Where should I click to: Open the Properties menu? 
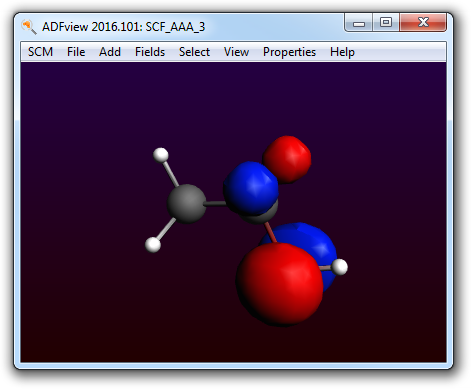coord(289,52)
